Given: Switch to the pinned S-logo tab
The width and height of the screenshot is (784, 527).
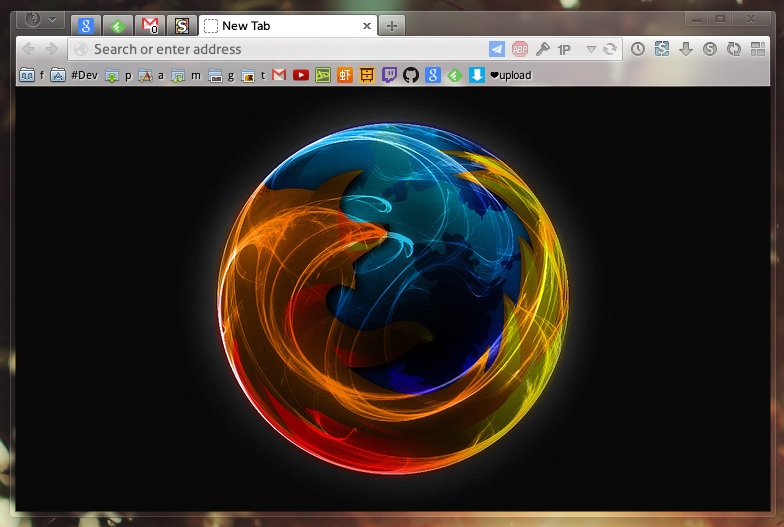Looking at the screenshot, I should click(x=182, y=26).
